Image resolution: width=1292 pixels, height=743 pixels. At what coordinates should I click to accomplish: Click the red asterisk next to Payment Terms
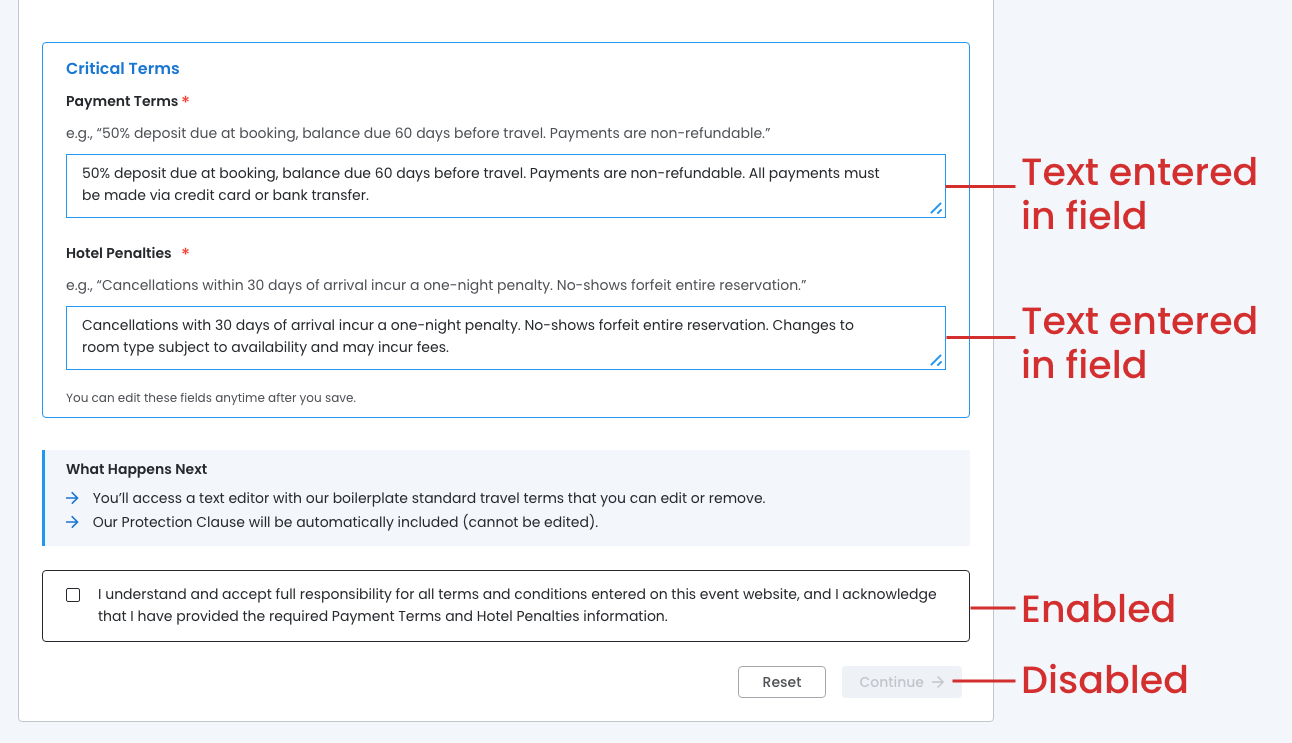(186, 102)
